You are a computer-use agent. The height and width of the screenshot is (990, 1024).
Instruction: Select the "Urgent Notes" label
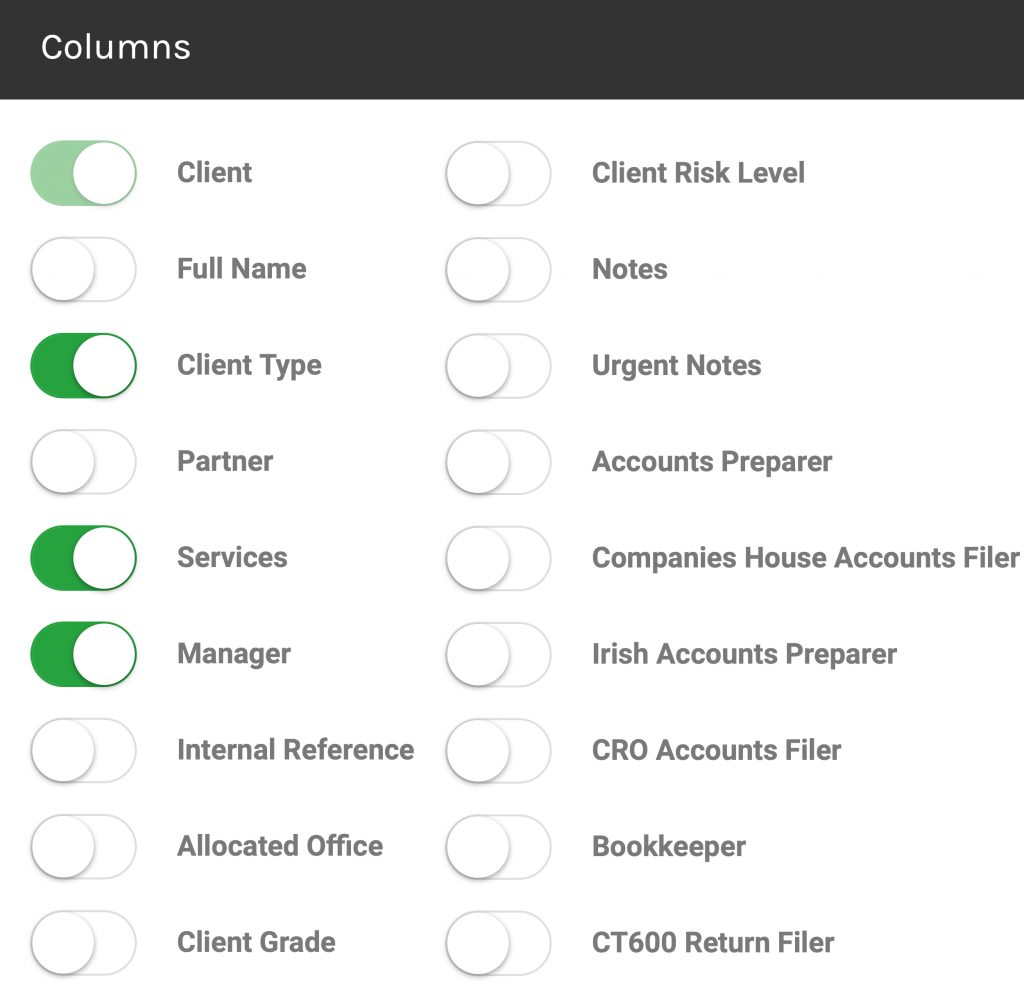click(677, 366)
